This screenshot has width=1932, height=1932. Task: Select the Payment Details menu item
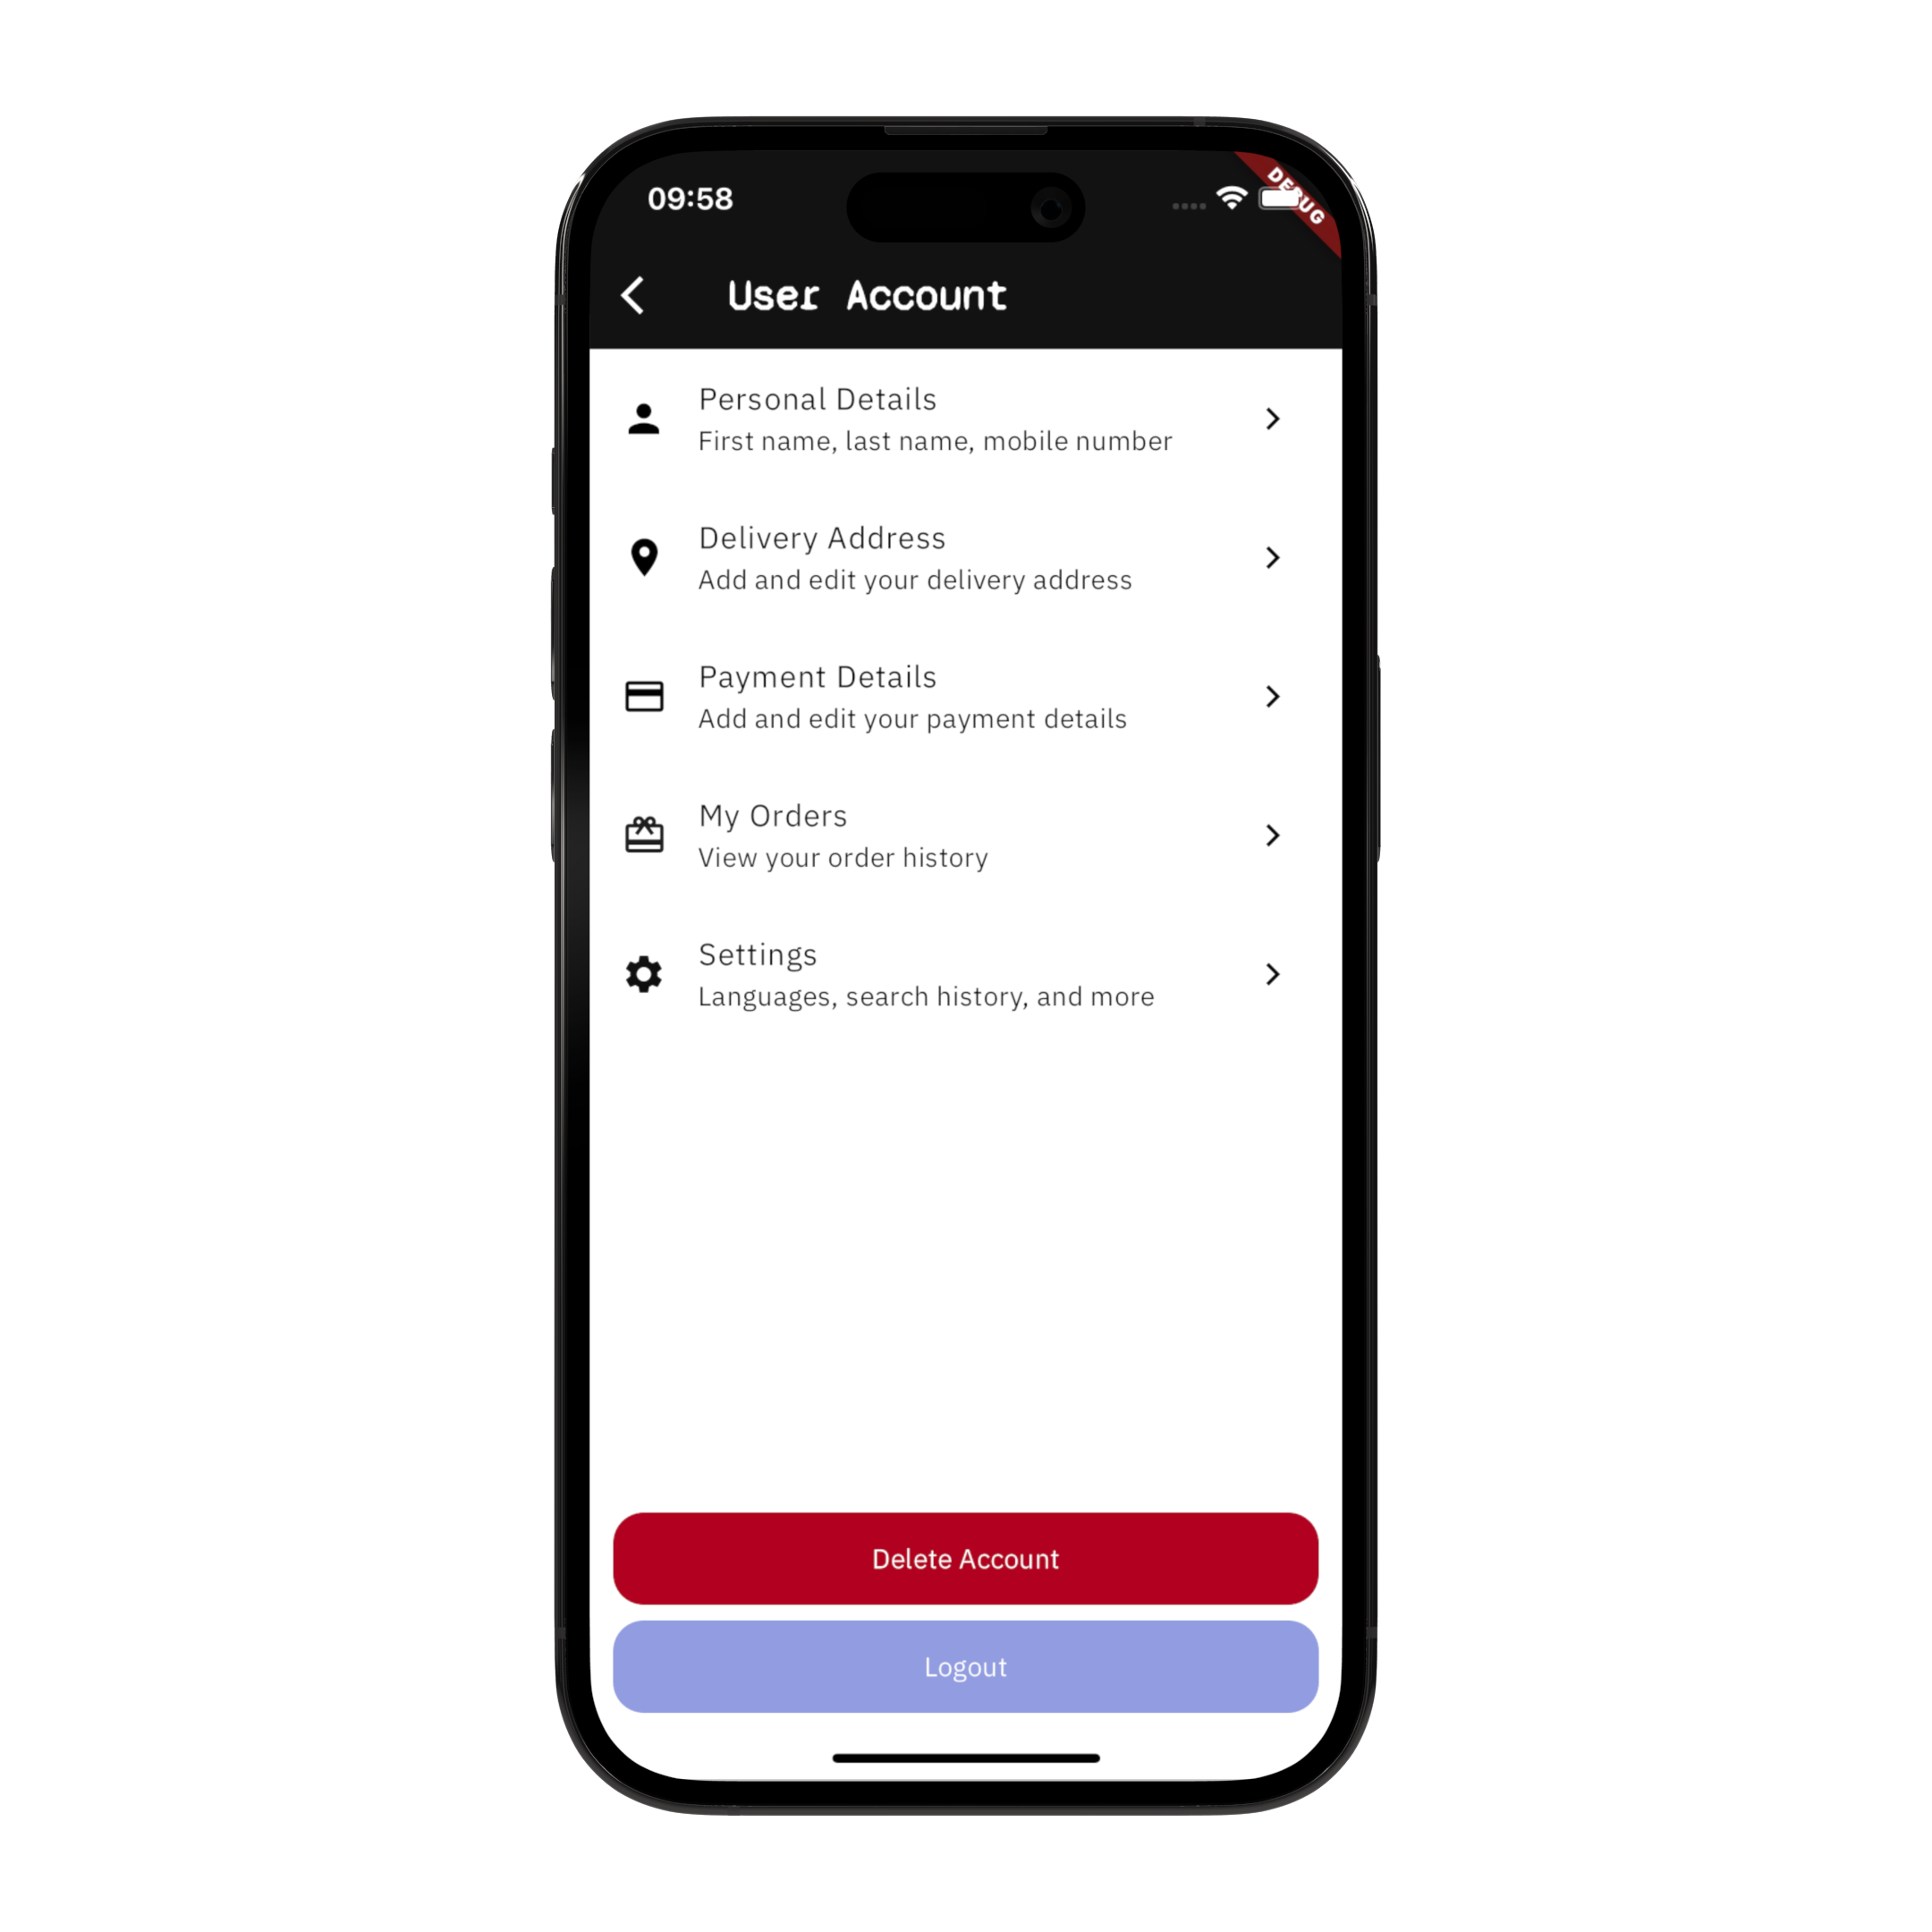click(x=964, y=695)
